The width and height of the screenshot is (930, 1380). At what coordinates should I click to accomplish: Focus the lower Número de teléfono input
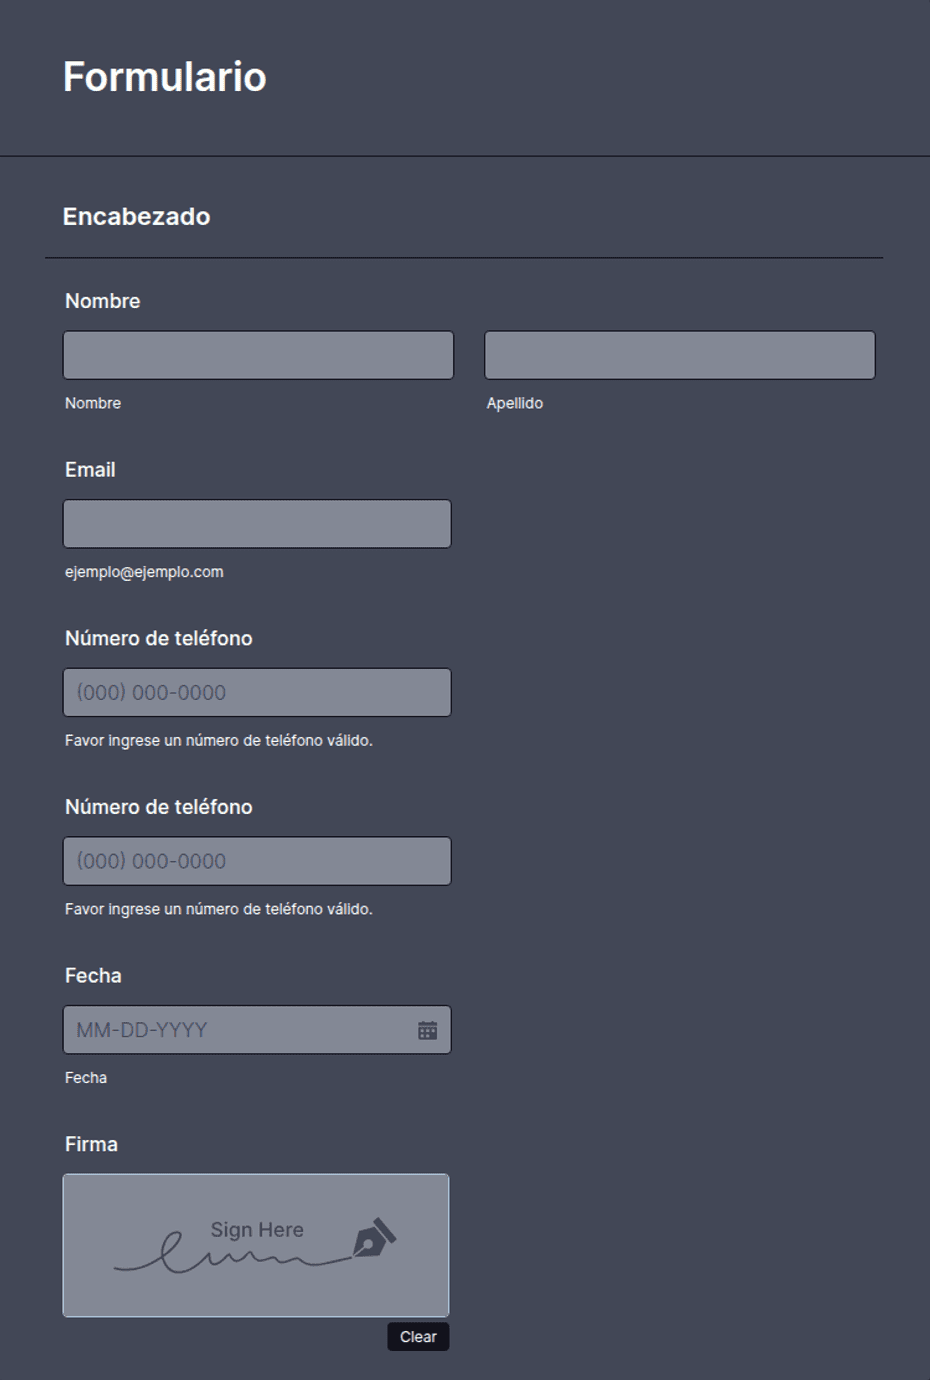pyautogui.click(x=257, y=861)
